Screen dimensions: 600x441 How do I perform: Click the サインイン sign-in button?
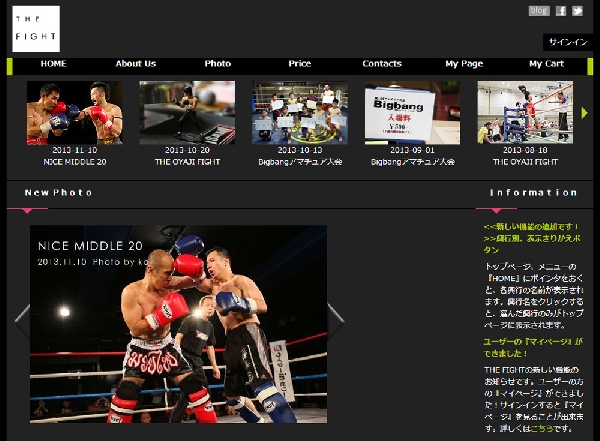click(x=568, y=42)
